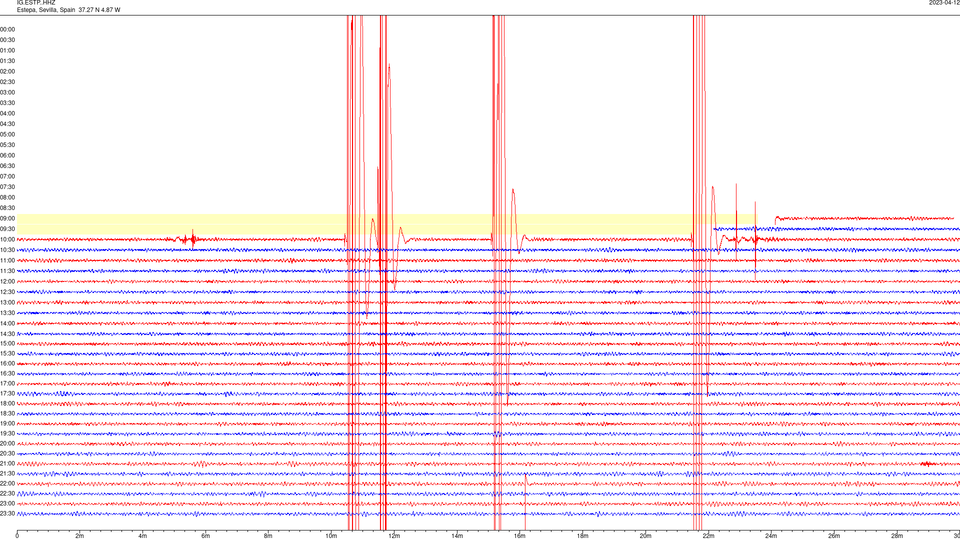The width and height of the screenshot is (960, 540).
Task: Select the 09:30 time row label
Action: coord(7,229)
